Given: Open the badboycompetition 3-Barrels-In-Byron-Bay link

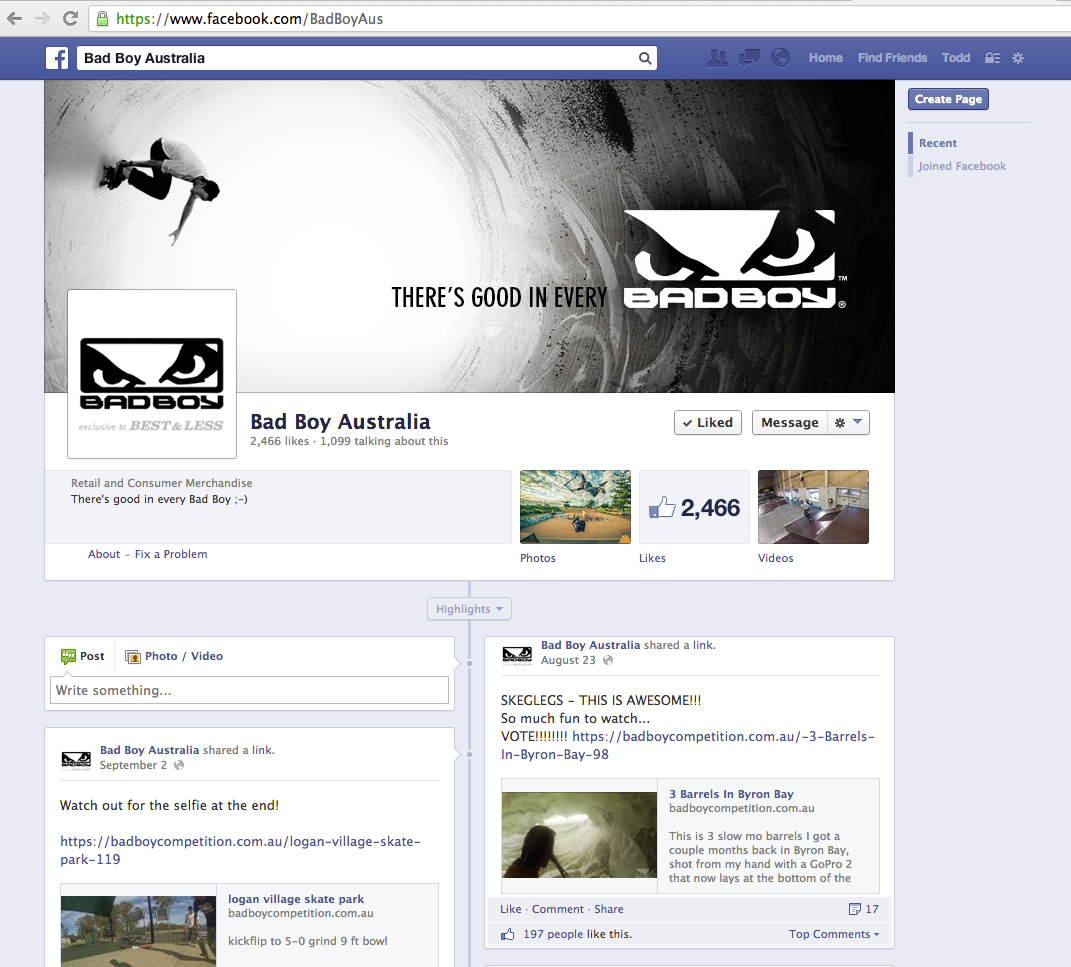Looking at the screenshot, I should tap(688, 745).
